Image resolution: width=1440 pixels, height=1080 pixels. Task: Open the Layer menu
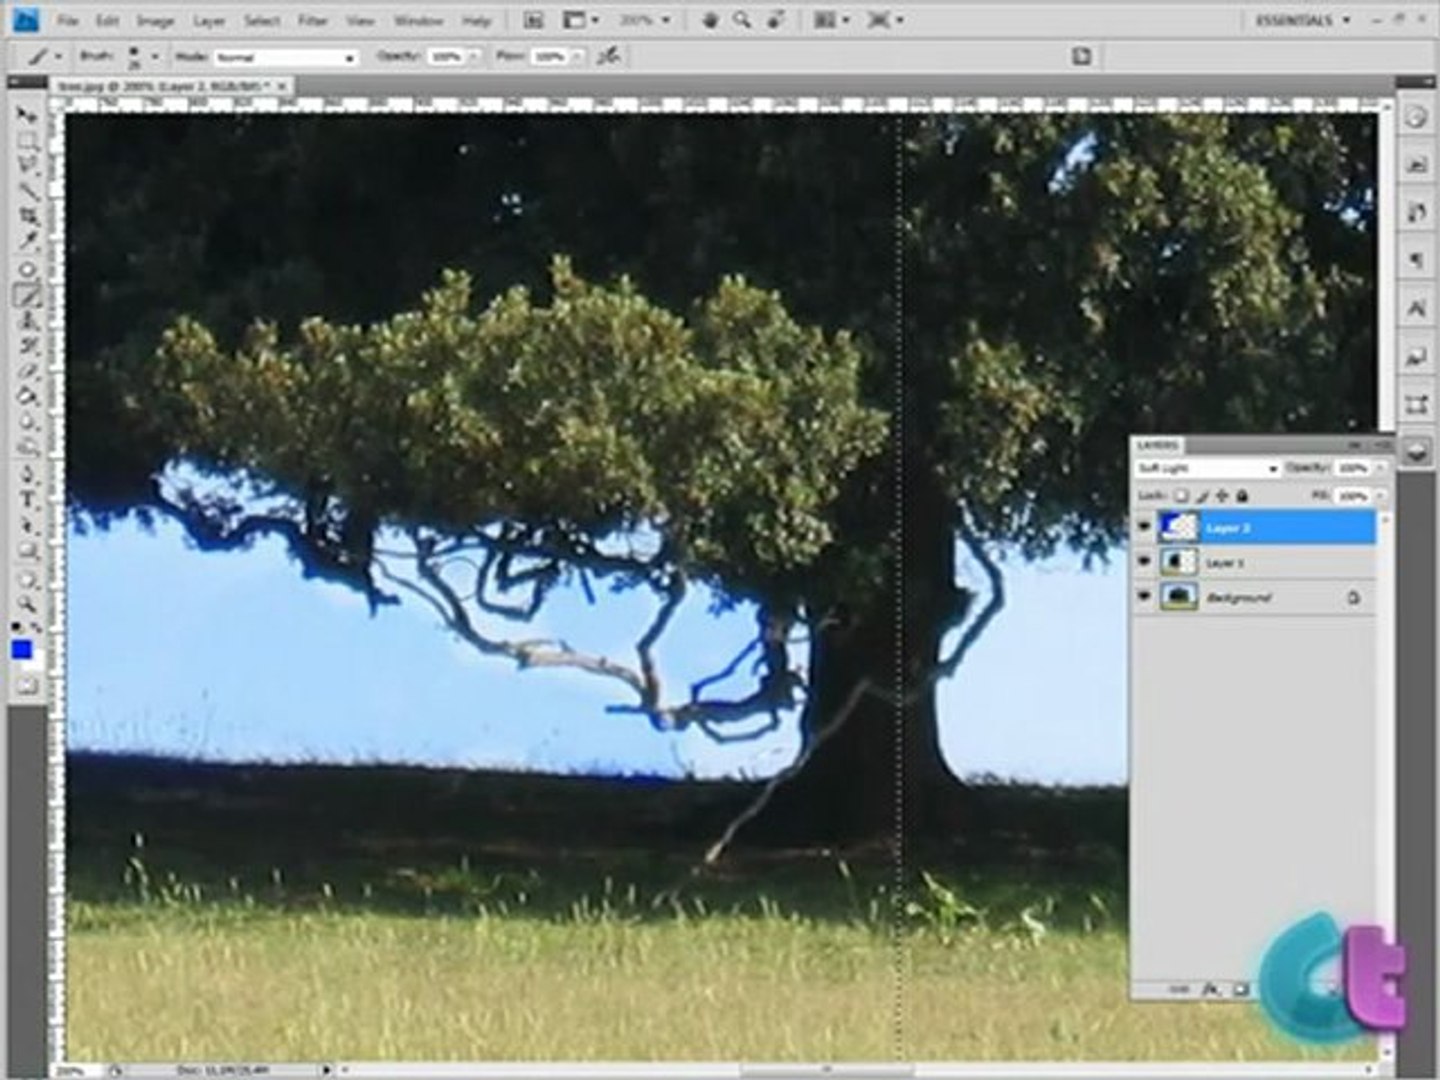(x=209, y=20)
